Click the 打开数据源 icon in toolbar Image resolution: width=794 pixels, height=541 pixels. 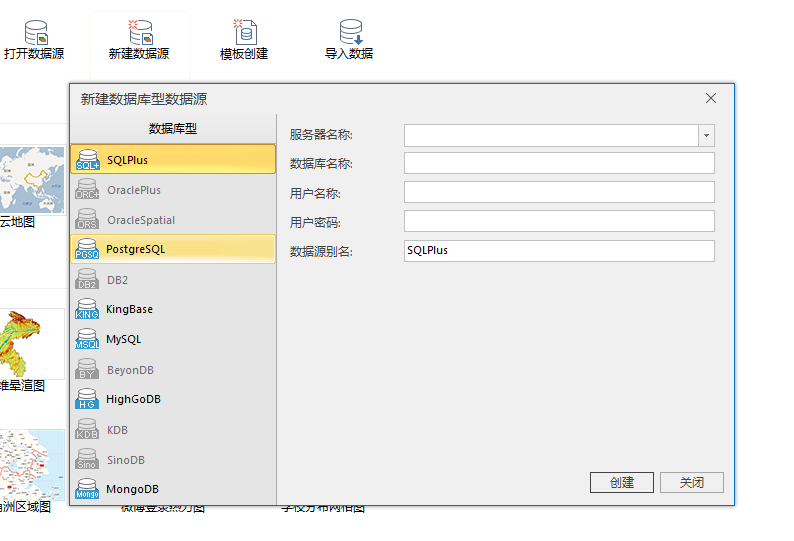tap(36, 32)
